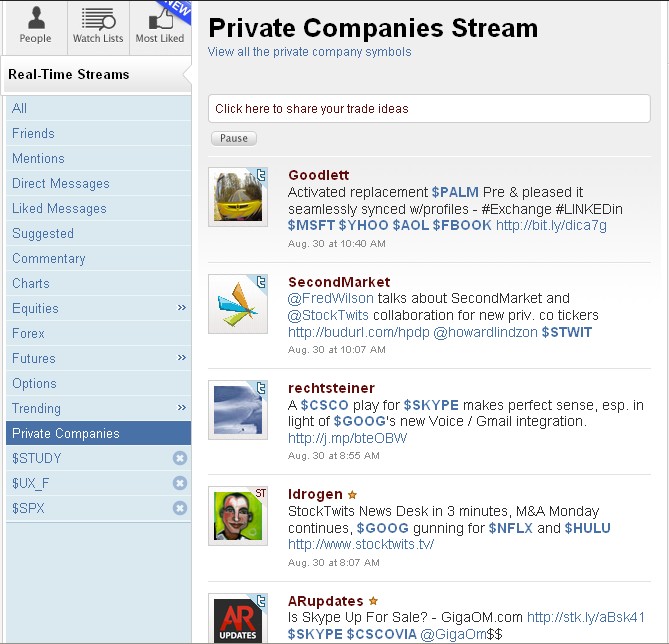Pause the live stream
669x644 pixels.
[234, 138]
